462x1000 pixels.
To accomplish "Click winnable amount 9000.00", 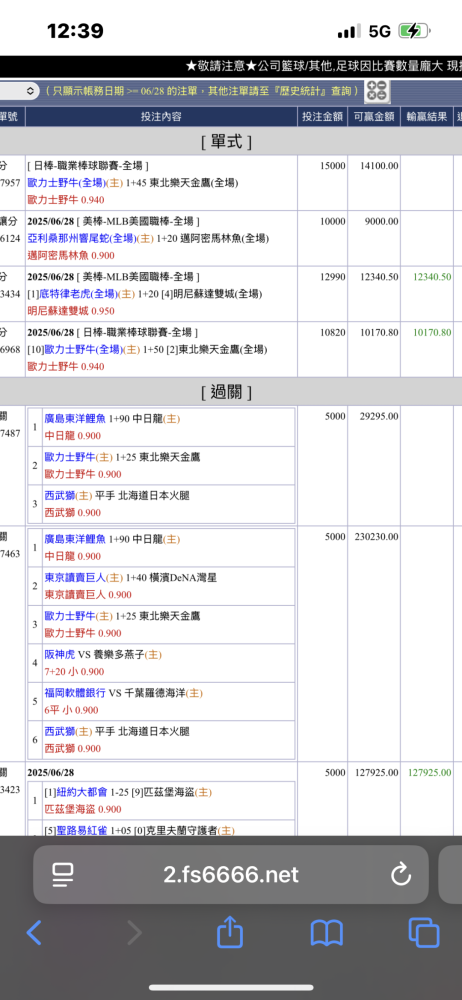I will 382,221.
